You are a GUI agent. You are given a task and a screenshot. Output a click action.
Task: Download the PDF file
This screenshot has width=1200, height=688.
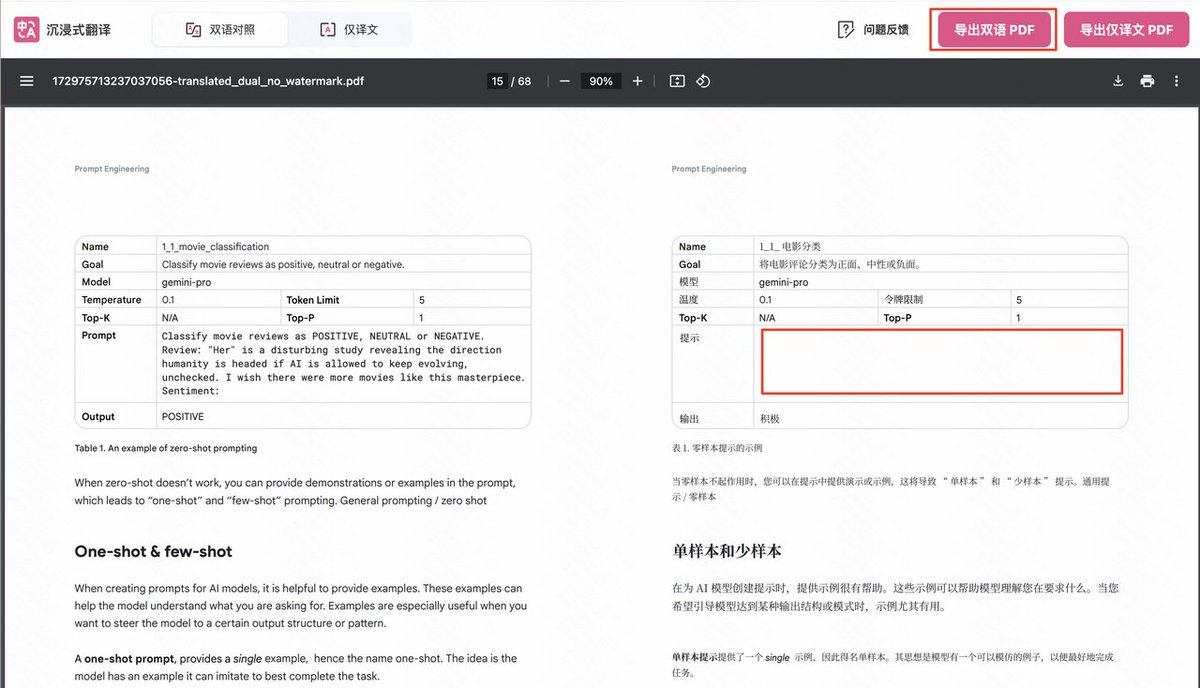pyautogui.click(x=1119, y=81)
